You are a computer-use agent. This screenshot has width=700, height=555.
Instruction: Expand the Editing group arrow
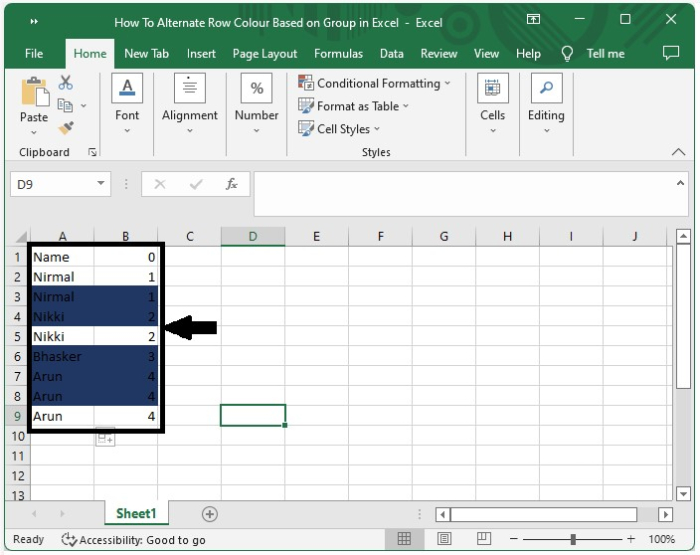[x=547, y=131]
